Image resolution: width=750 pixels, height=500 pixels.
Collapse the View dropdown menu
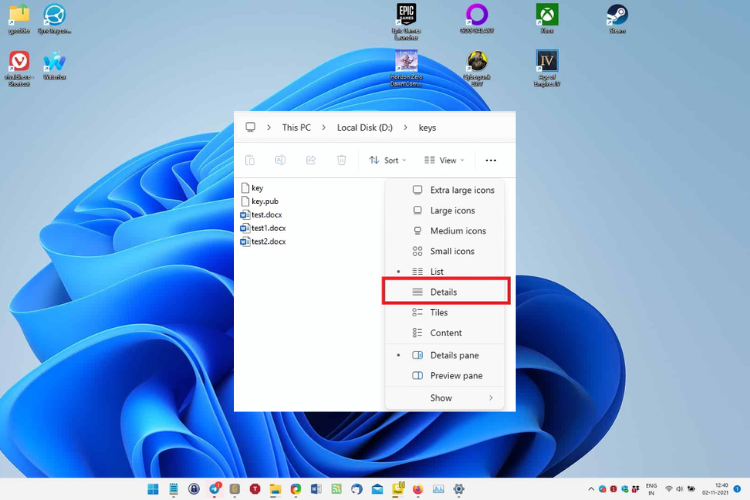pos(441,160)
